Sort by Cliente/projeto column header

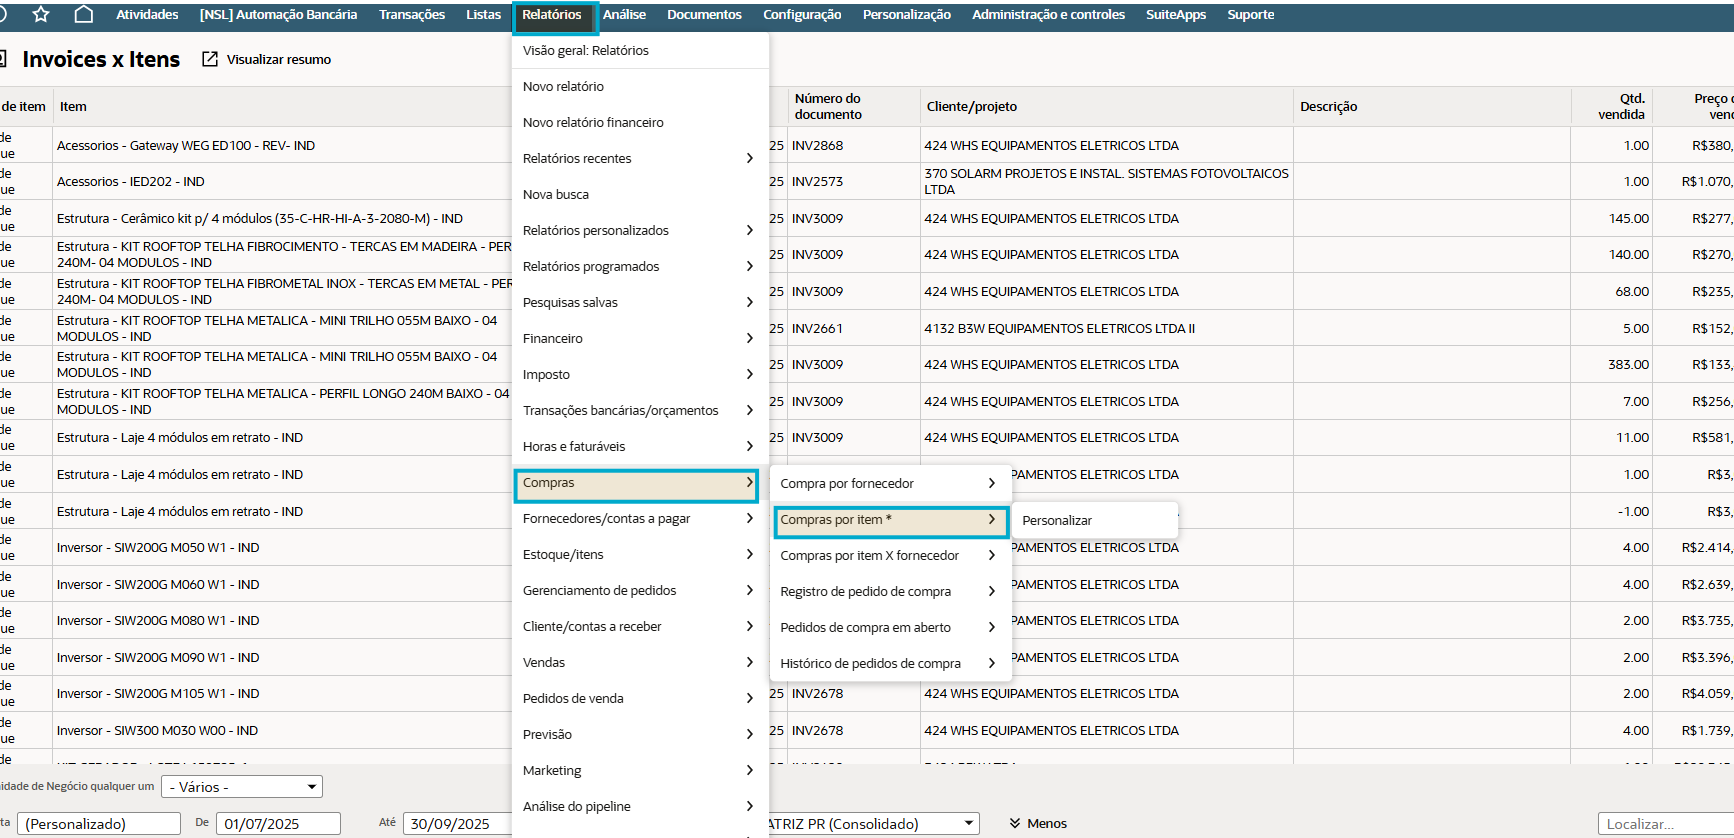[x=971, y=106]
